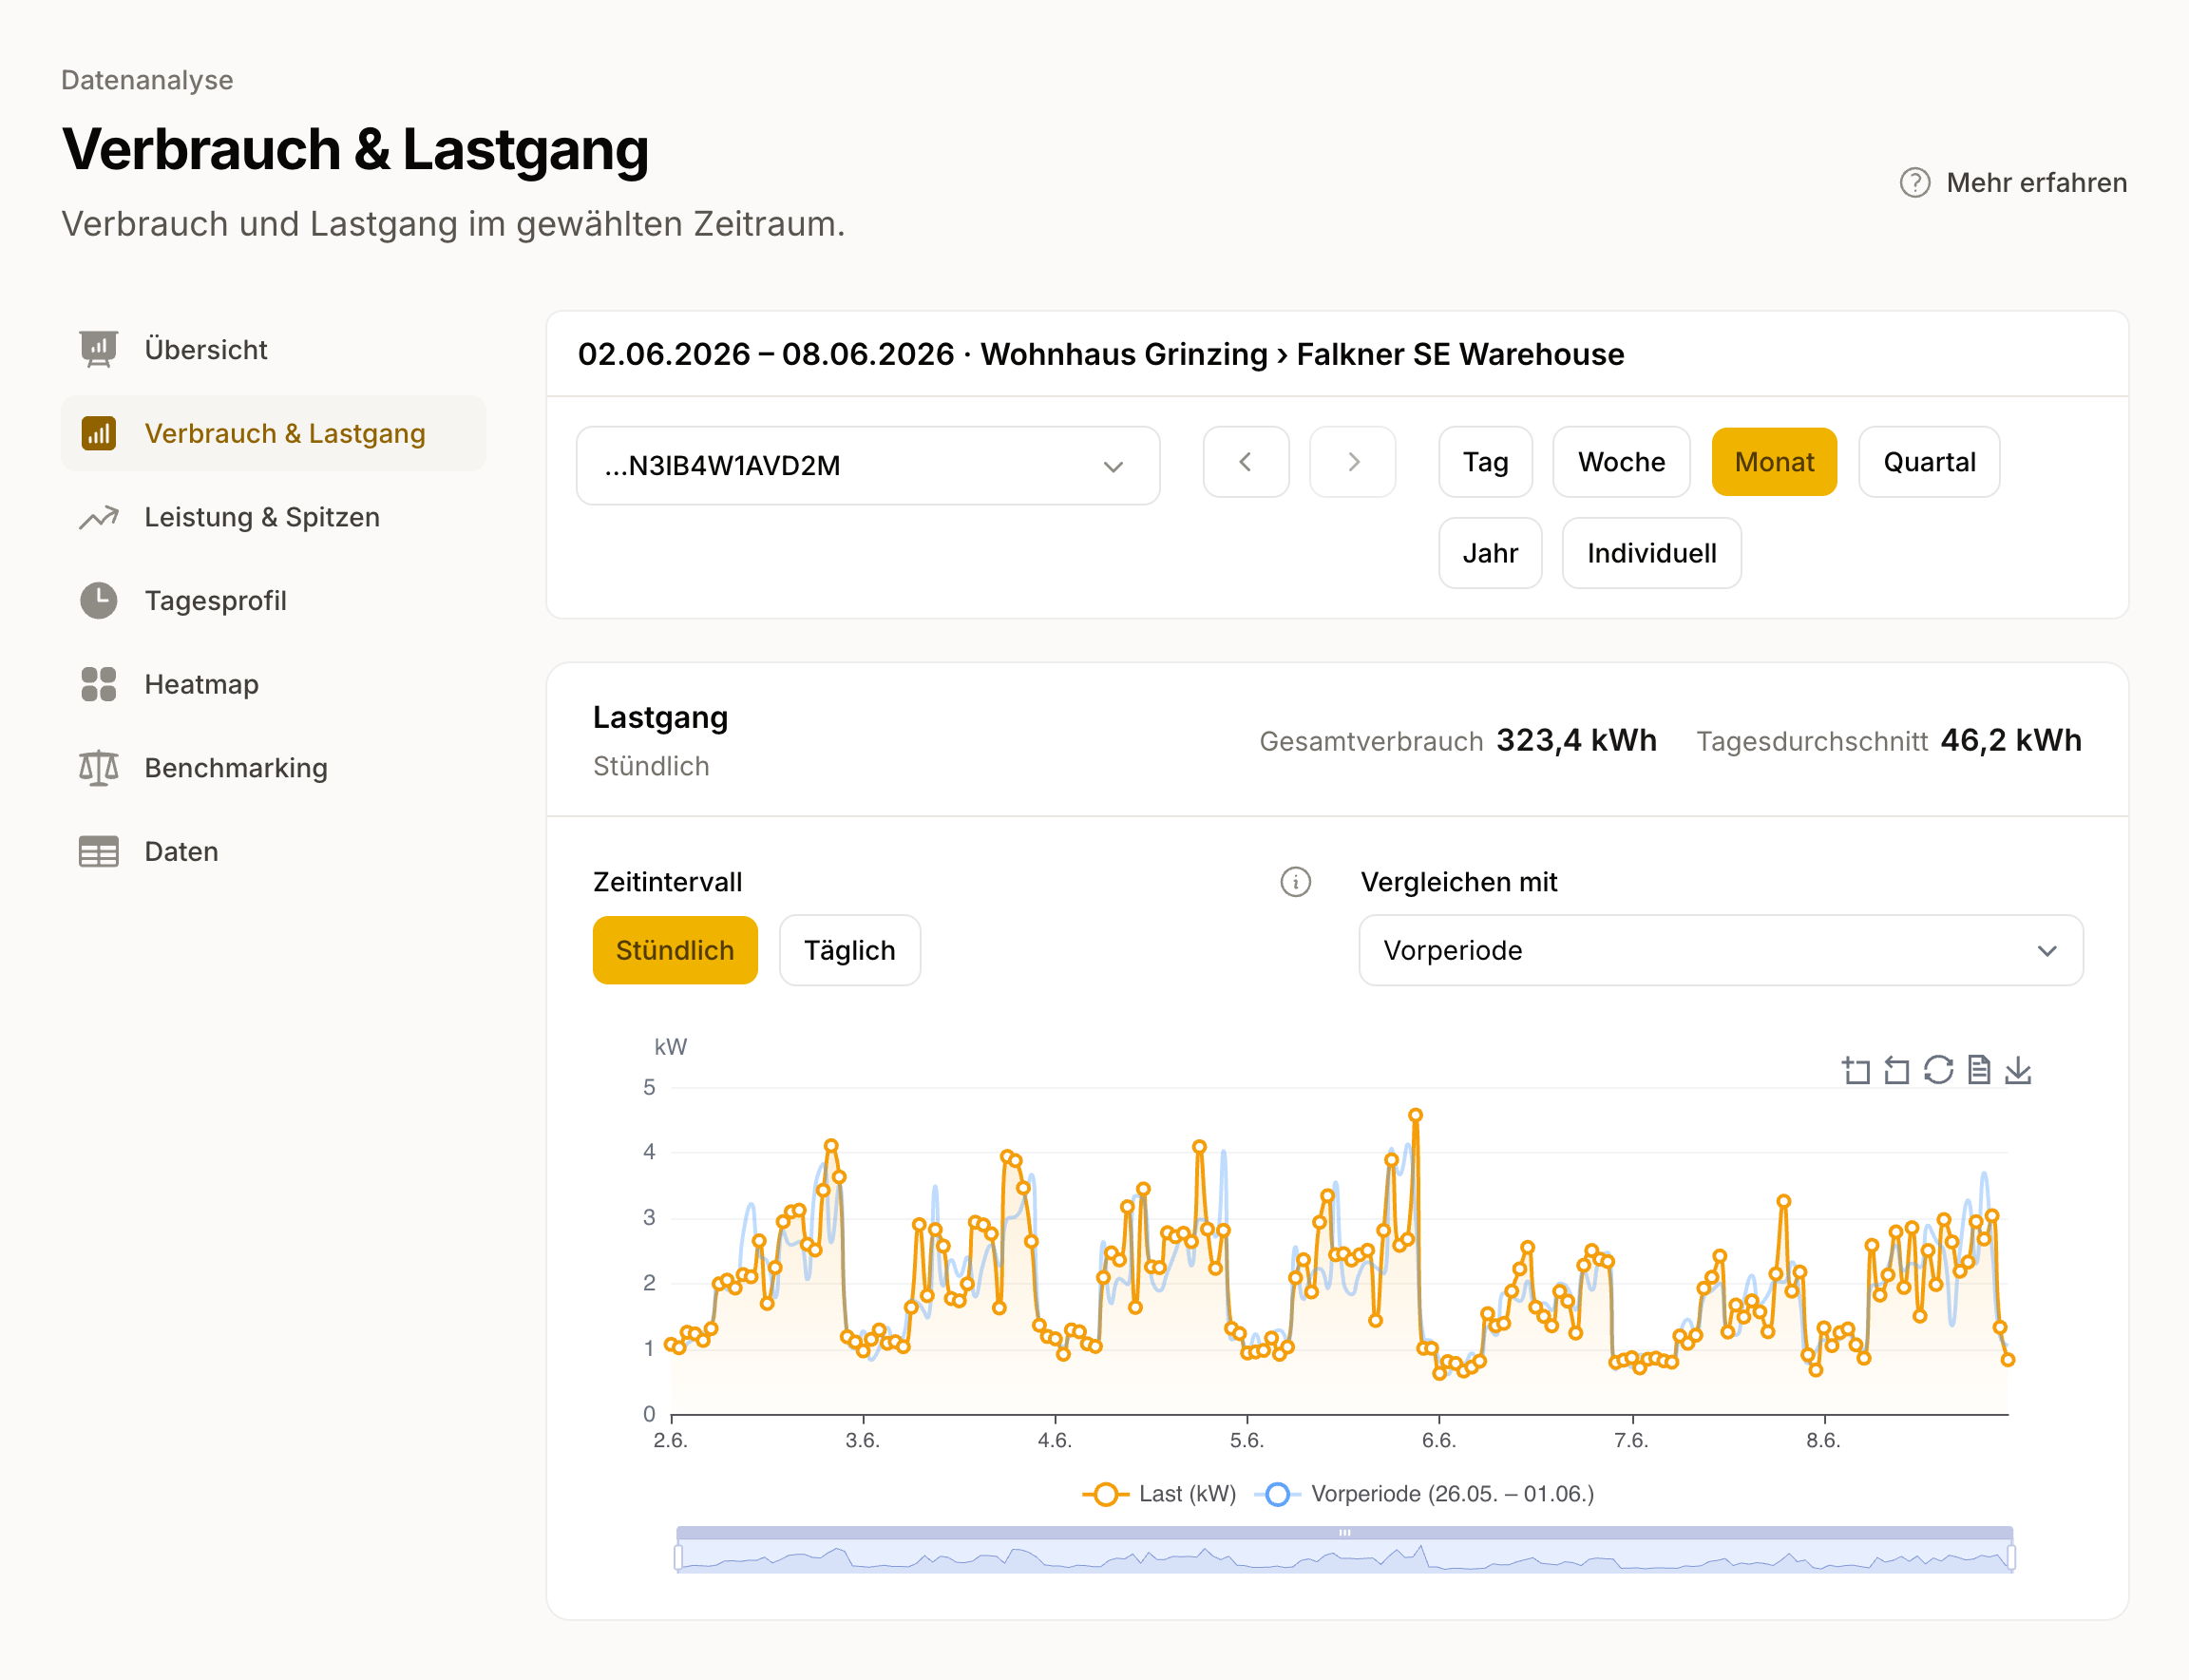Show the Zeitintervall info icon
Screen dimensions: 2189x1680
1295,882
